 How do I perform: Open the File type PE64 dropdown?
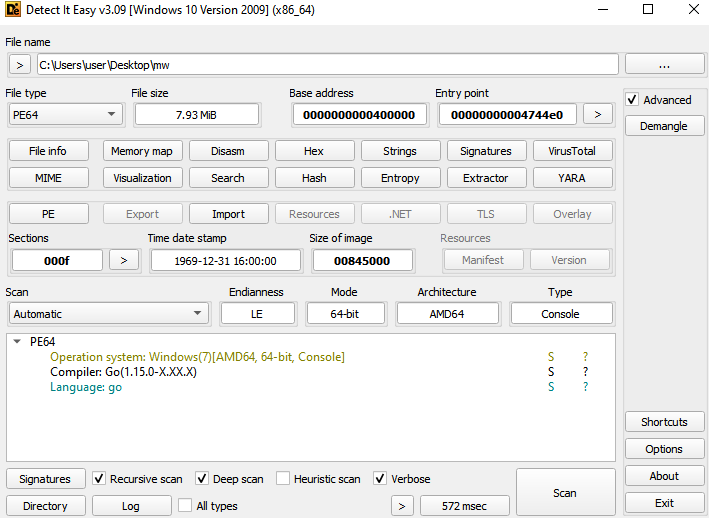tap(65, 114)
